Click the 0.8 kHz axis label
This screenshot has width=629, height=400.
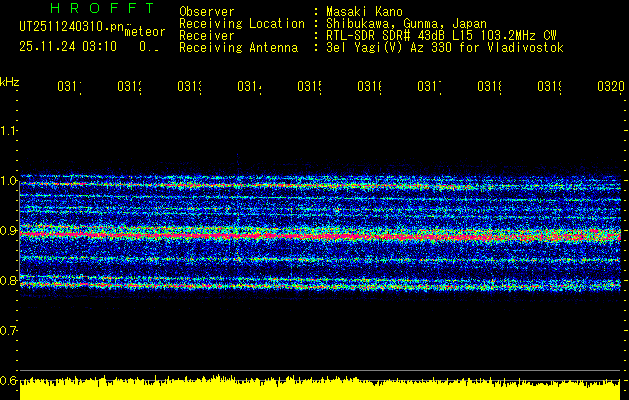[8, 280]
